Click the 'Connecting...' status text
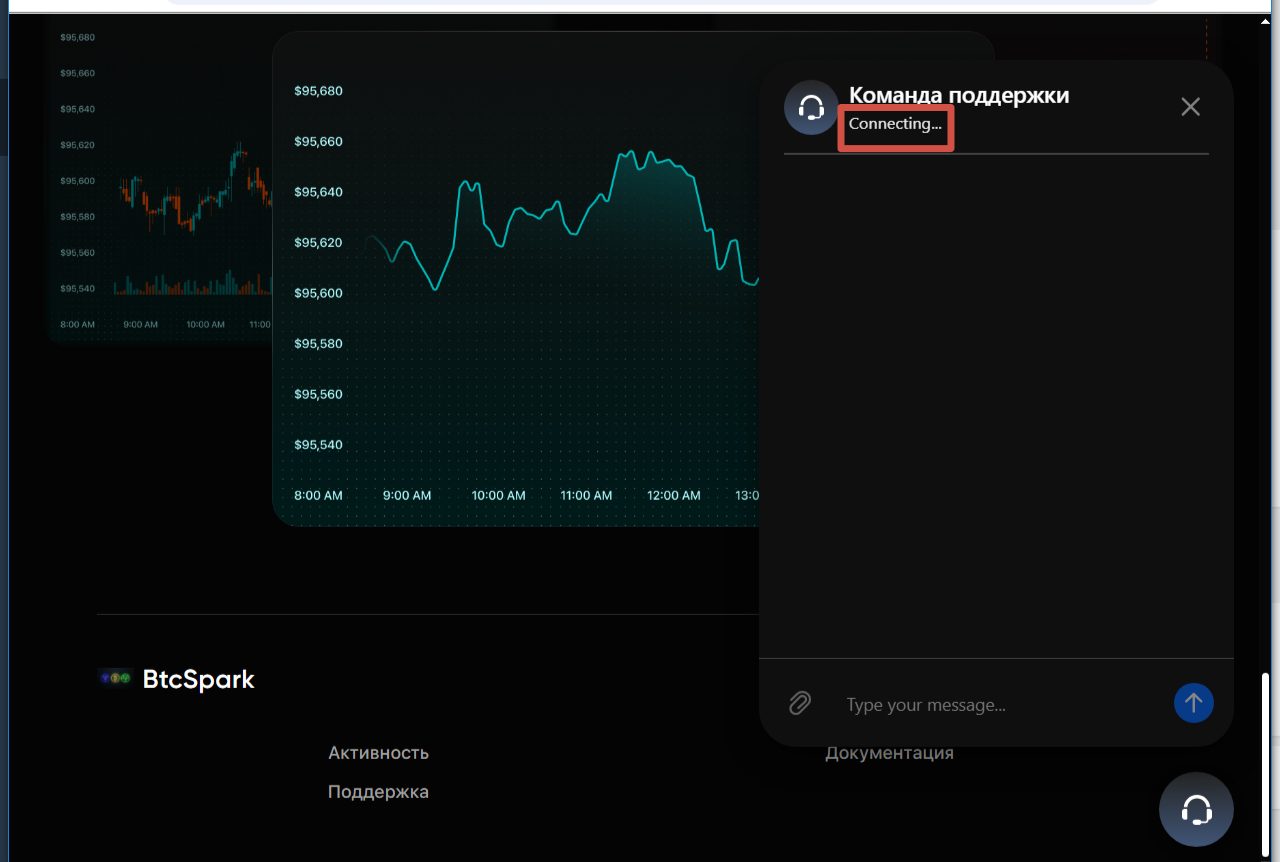Viewport: 1280px width, 862px height. coord(895,125)
